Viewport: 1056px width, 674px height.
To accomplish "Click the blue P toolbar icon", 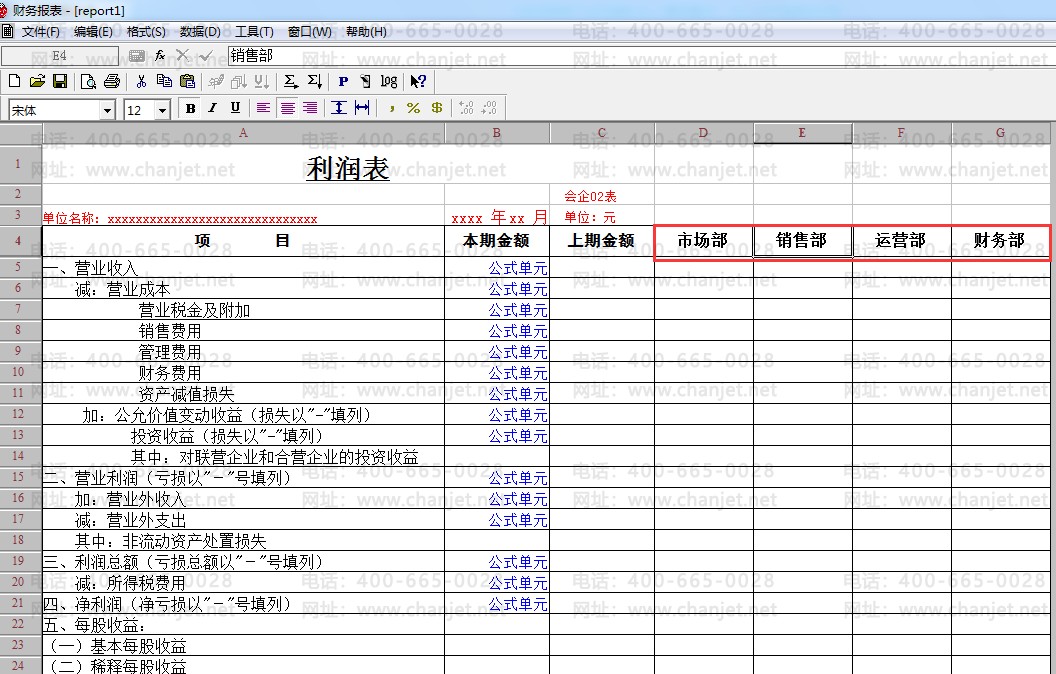I will [343, 81].
